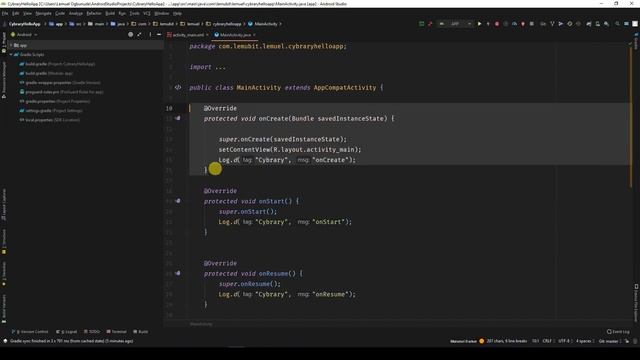The width and height of the screenshot is (640, 360).
Task: Open the Run menu
Action: coord(122,13)
